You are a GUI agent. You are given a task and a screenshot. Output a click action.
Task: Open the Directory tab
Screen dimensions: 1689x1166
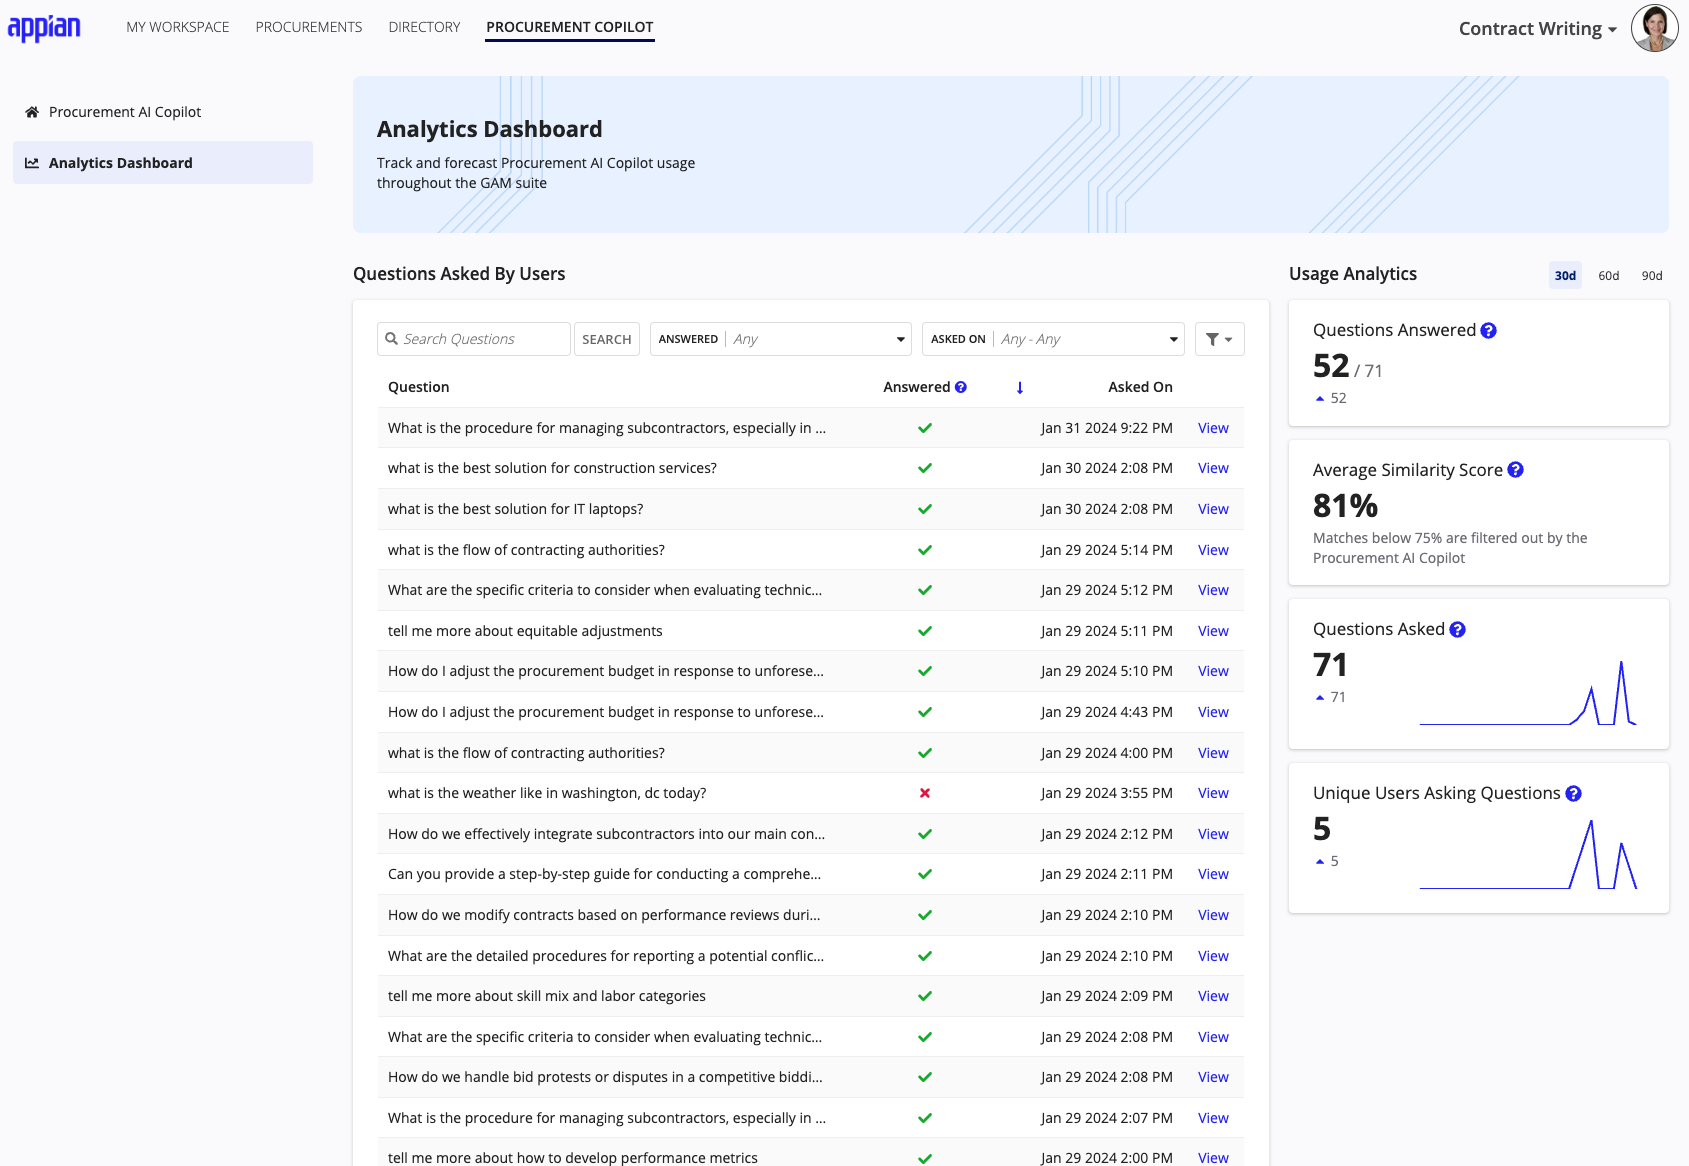click(x=425, y=27)
